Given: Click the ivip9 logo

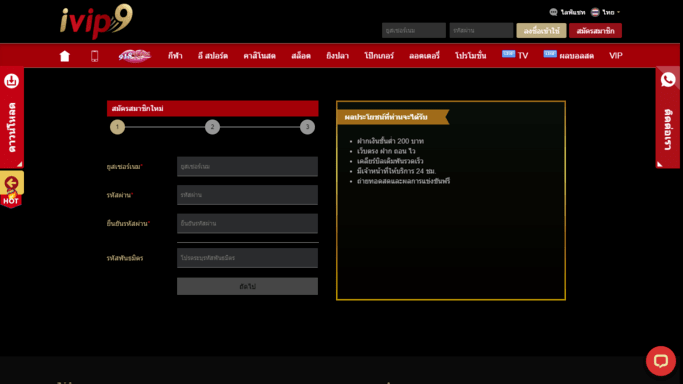Looking at the screenshot, I should point(96,21).
